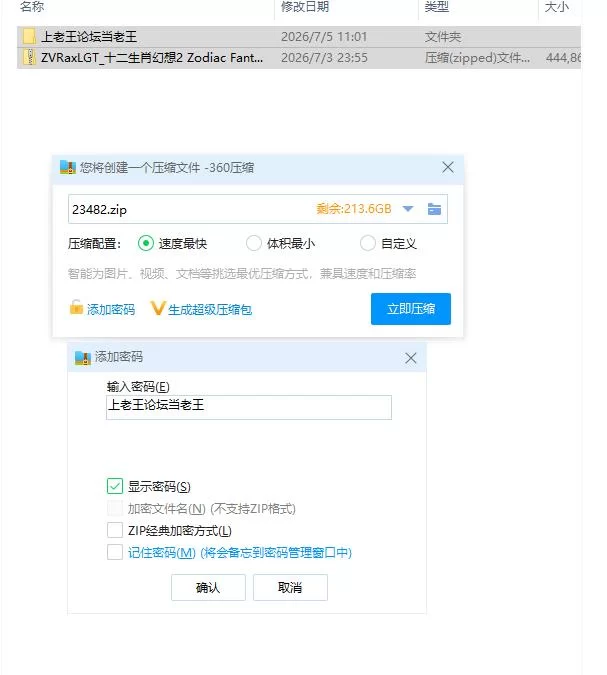607x675 pixels.
Task: Click the 压缩配置: label
Action: point(95,244)
